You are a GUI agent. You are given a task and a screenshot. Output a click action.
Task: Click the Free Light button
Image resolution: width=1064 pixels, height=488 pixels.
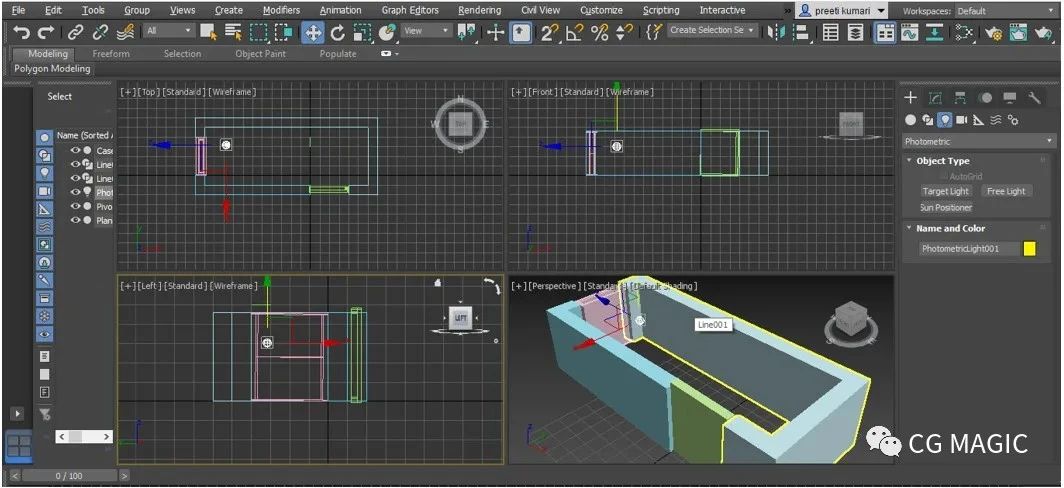tap(1006, 191)
